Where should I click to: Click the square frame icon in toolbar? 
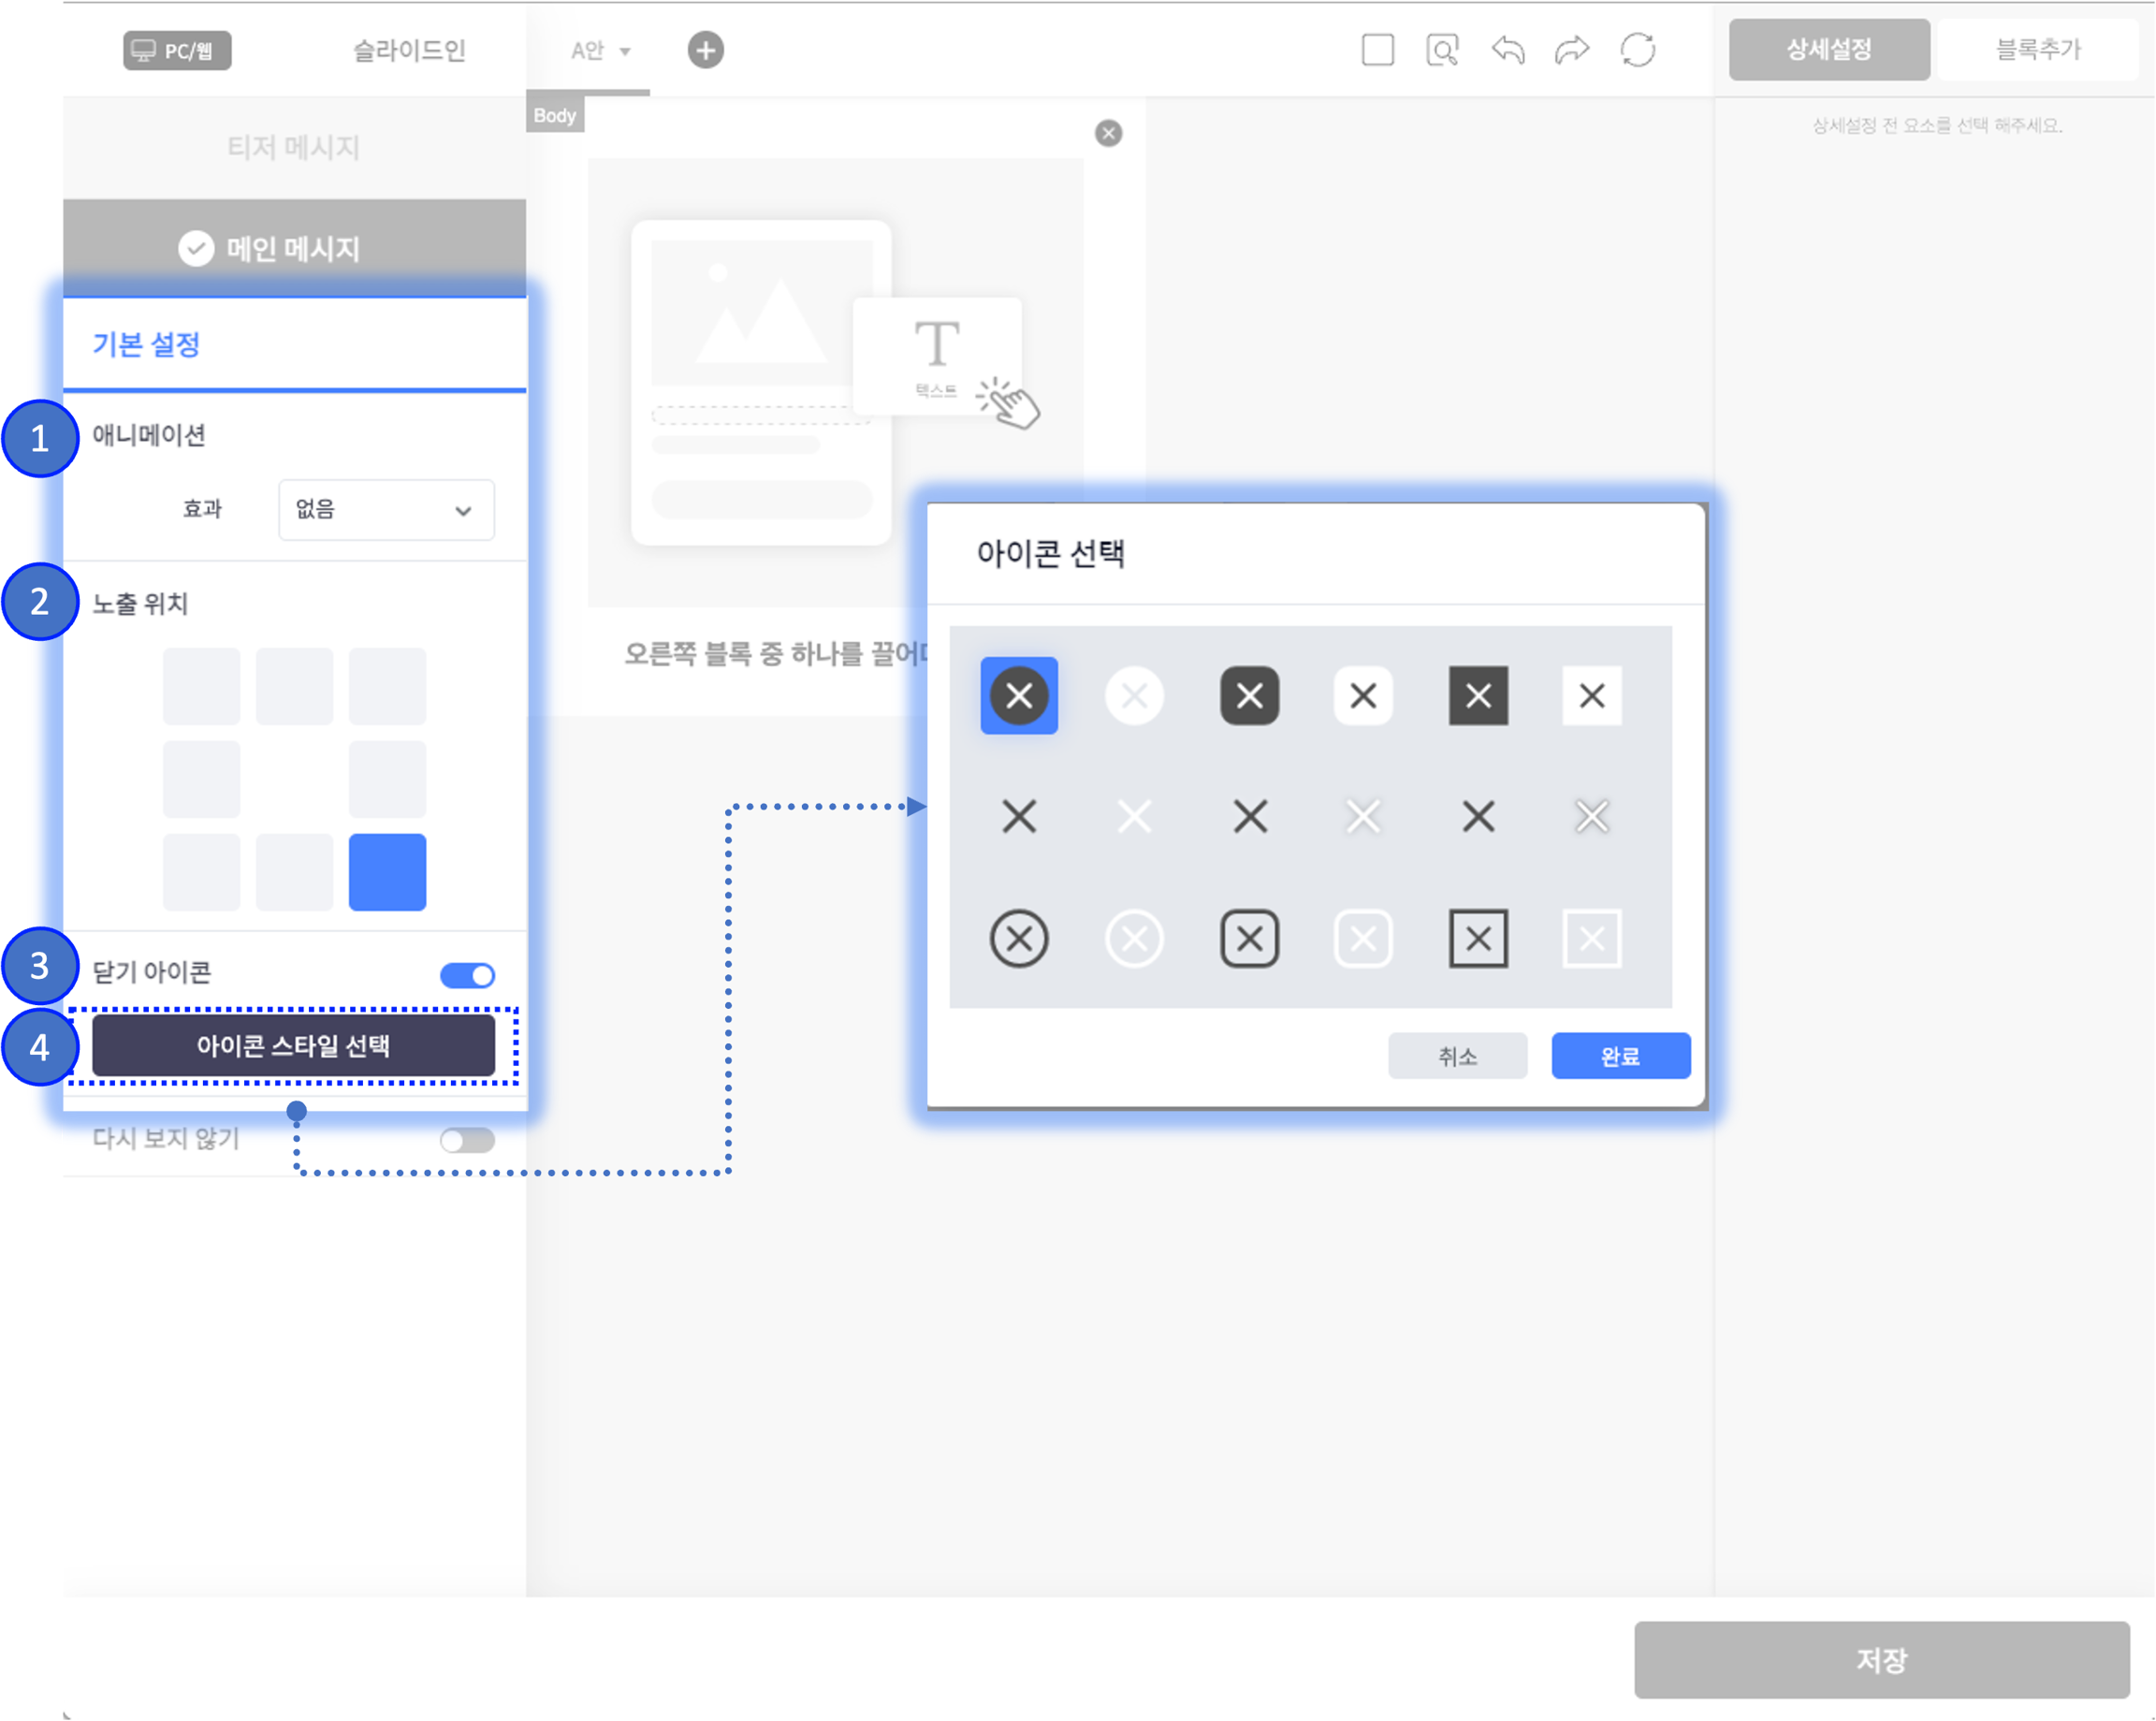1377,50
